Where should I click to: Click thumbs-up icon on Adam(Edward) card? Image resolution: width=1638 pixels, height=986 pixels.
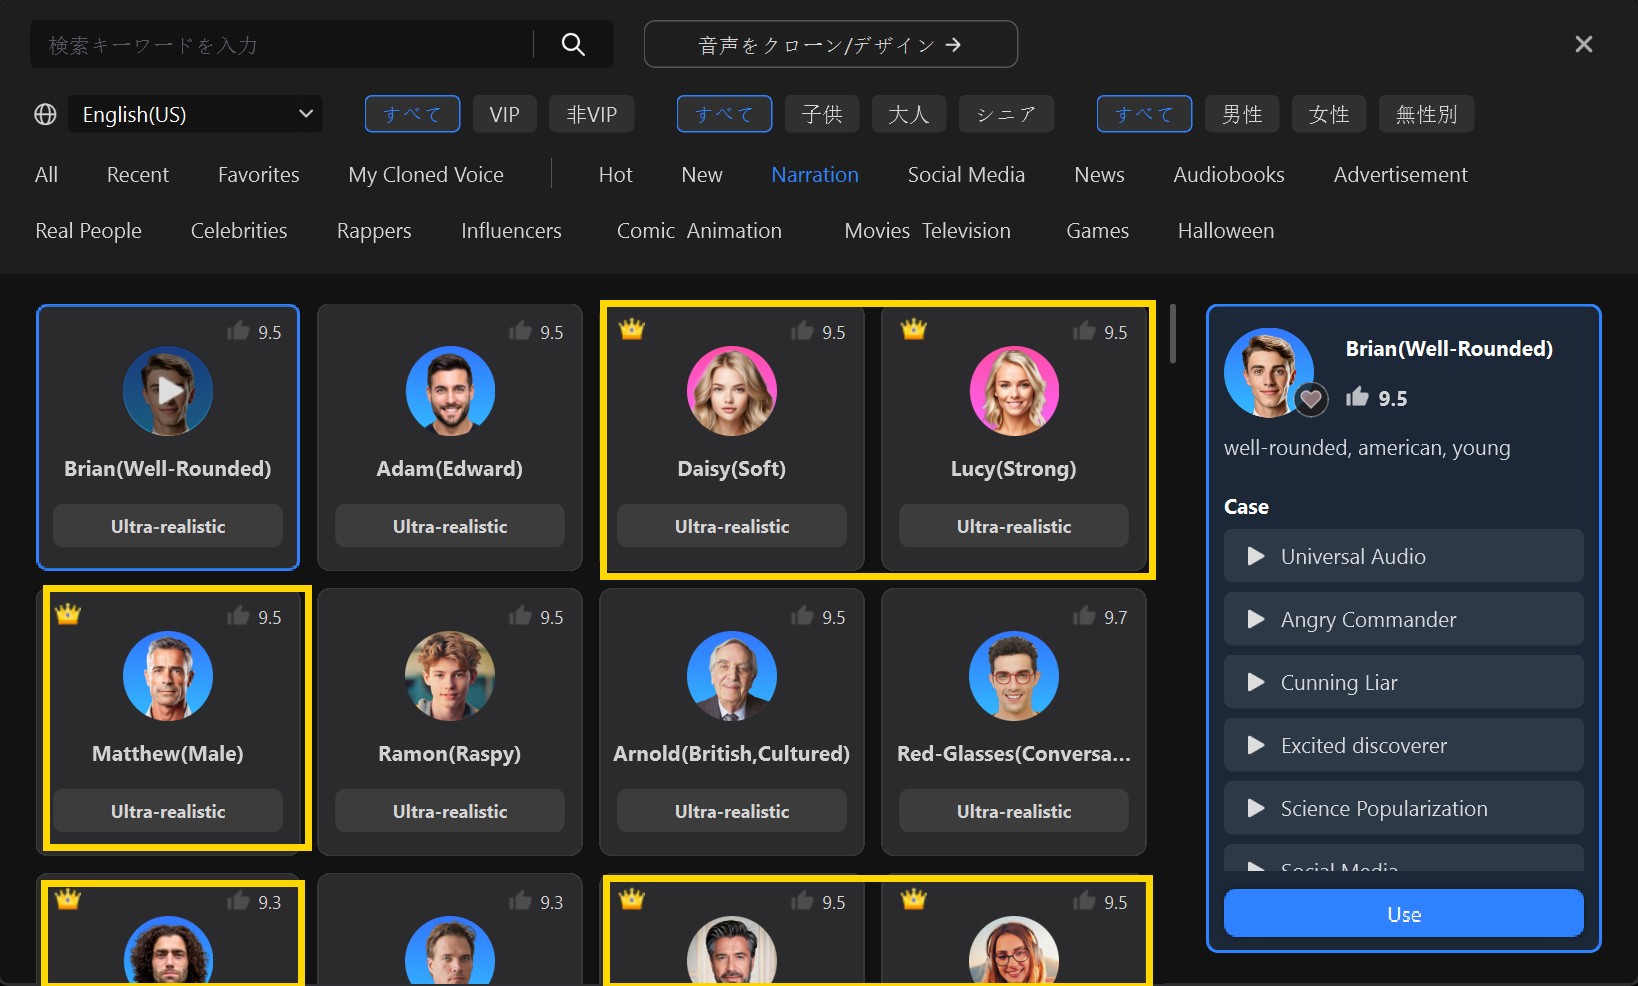[x=520, y=331]
